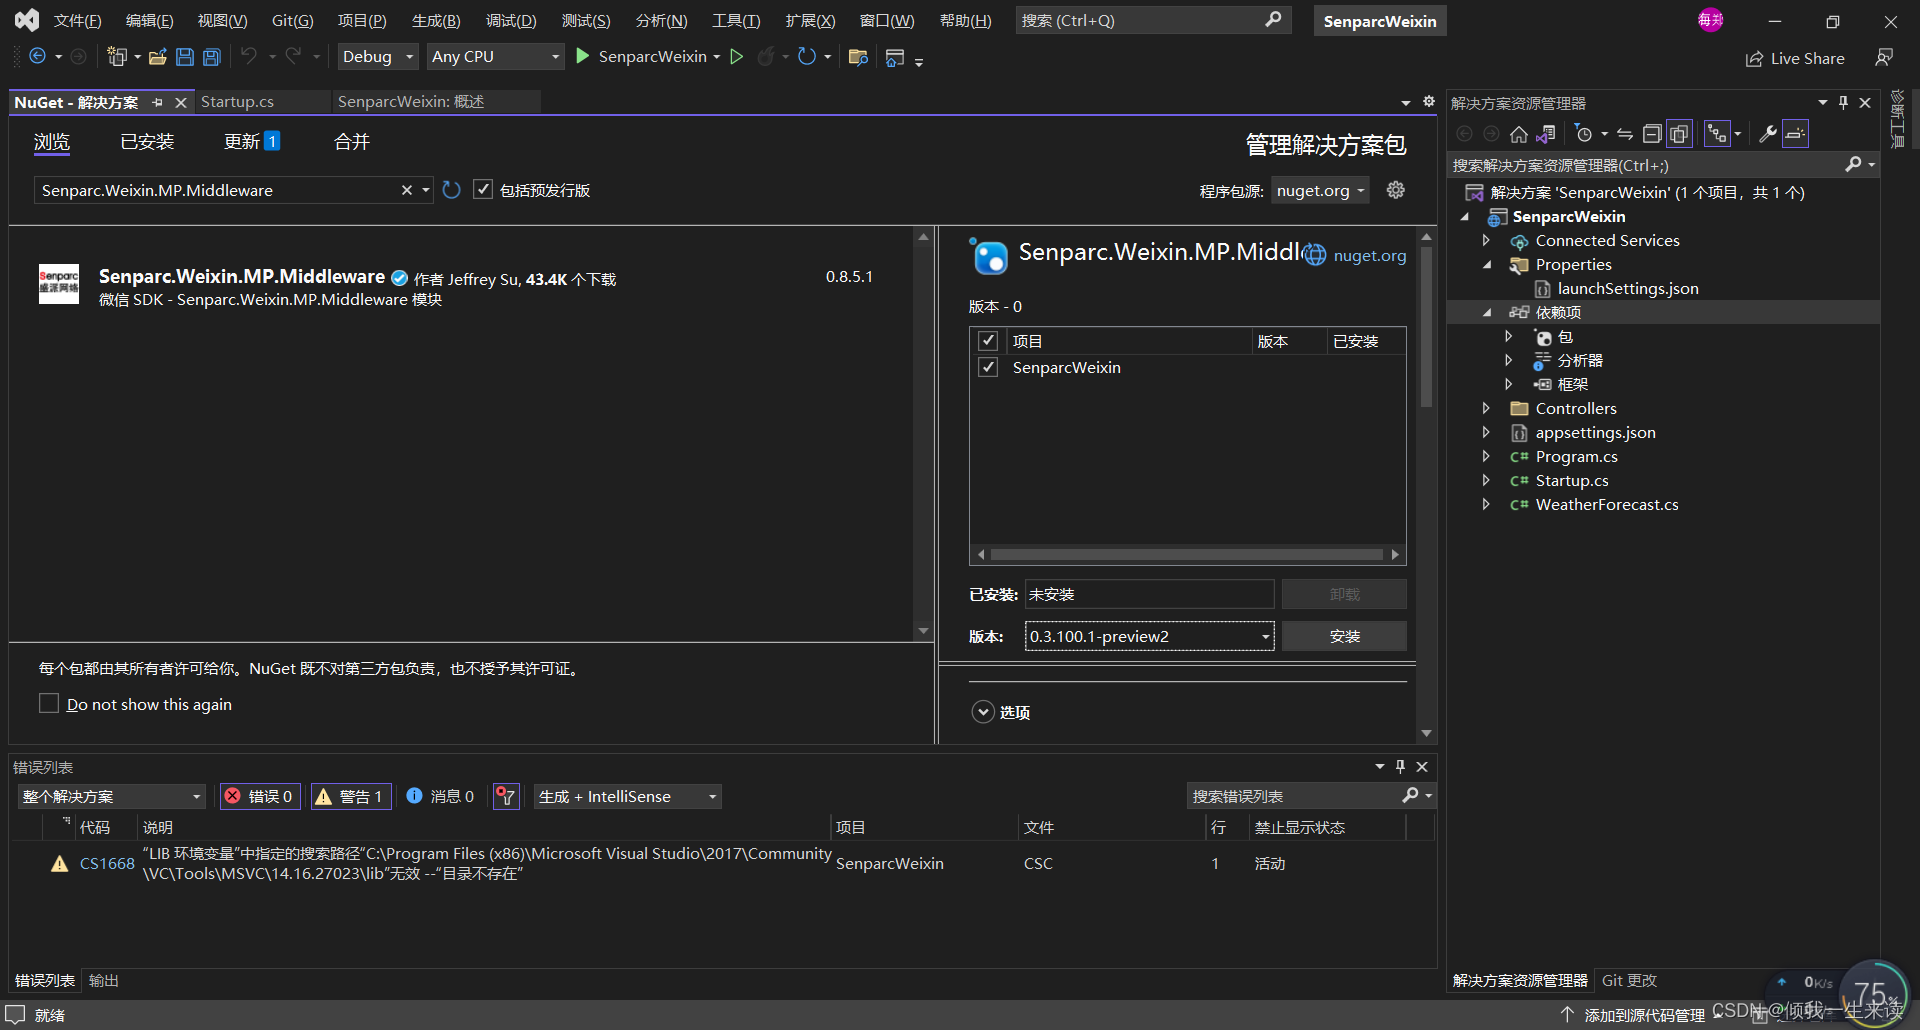The height and width of the screenshot is (1030, 1920).
Task: Click pending changes filter clock icon
Action: [x=1584, y=134]
